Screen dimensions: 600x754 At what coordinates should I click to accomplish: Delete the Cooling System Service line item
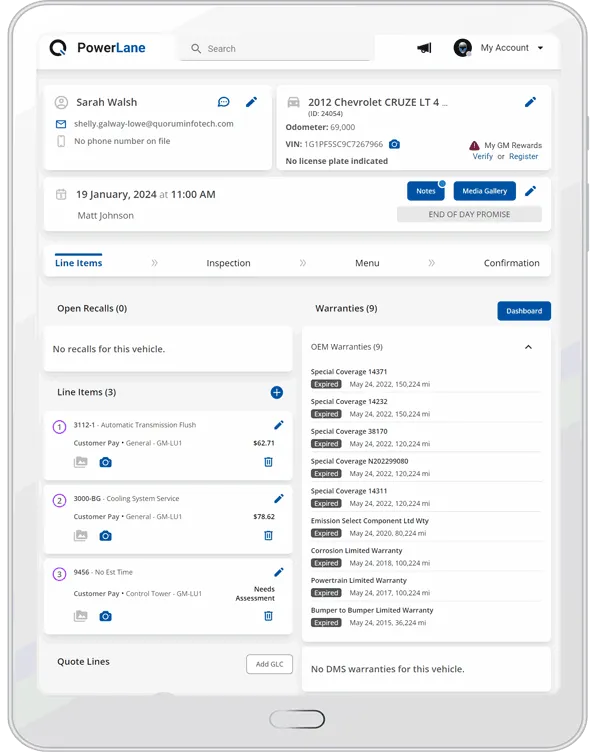(268, 535)
